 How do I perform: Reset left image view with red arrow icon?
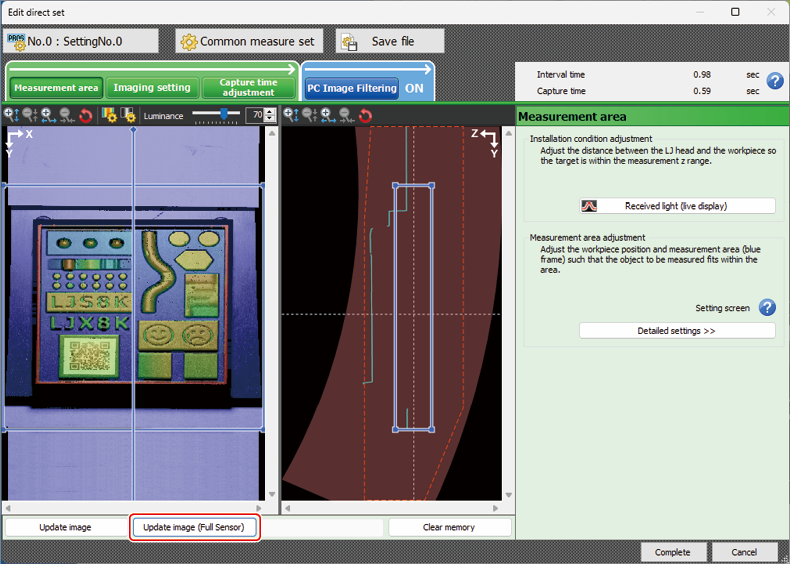click(85, 116)
